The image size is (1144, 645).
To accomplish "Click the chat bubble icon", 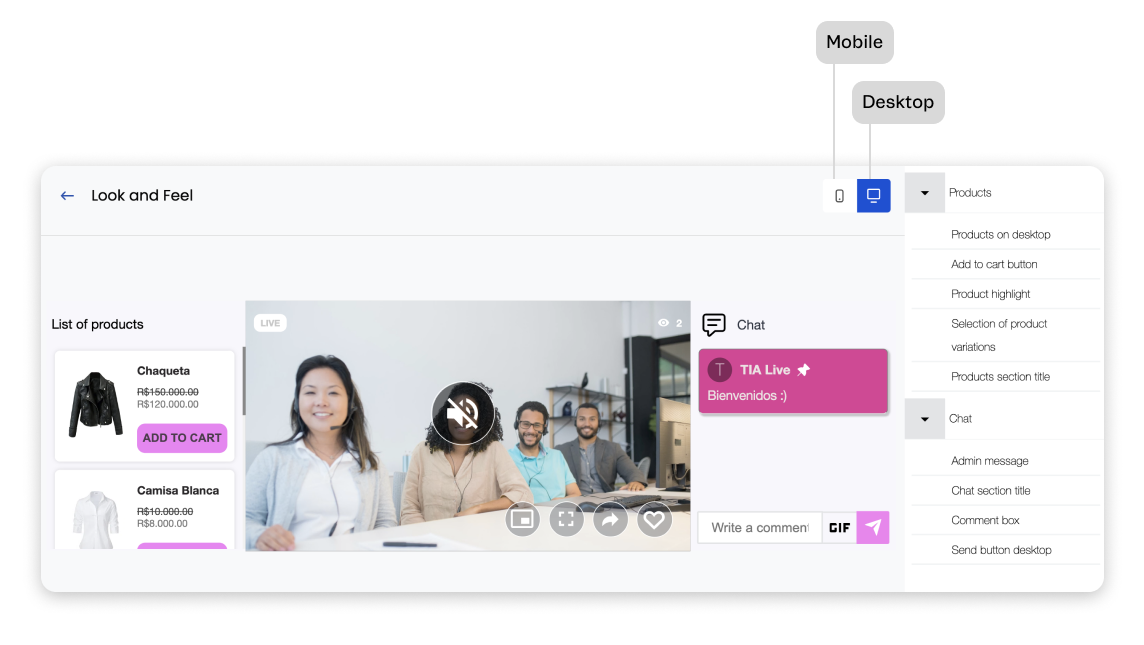I will coord(714,325).
